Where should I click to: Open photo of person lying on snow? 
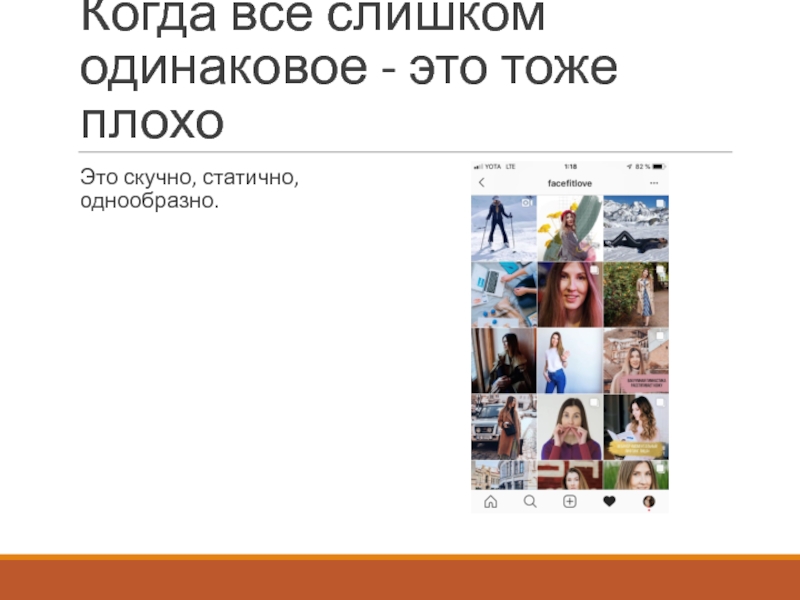(x=635, y=228)
